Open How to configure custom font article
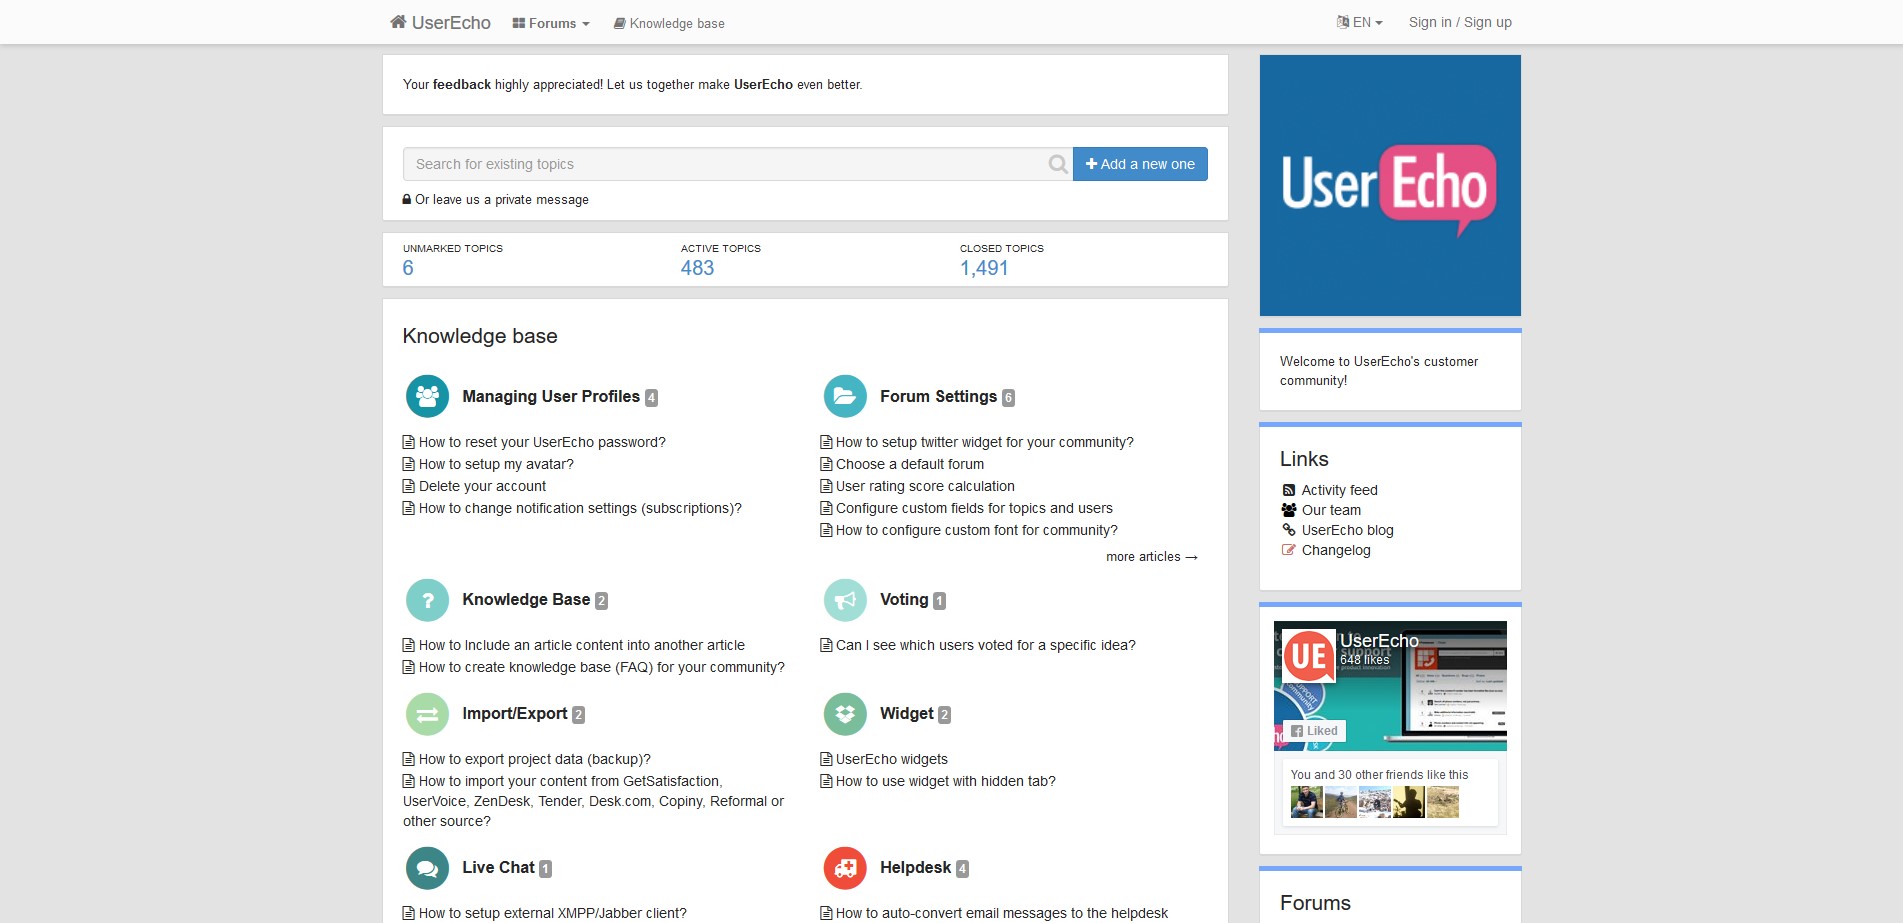The height and width of the screenshot is (923, 1903). [977, 530]
